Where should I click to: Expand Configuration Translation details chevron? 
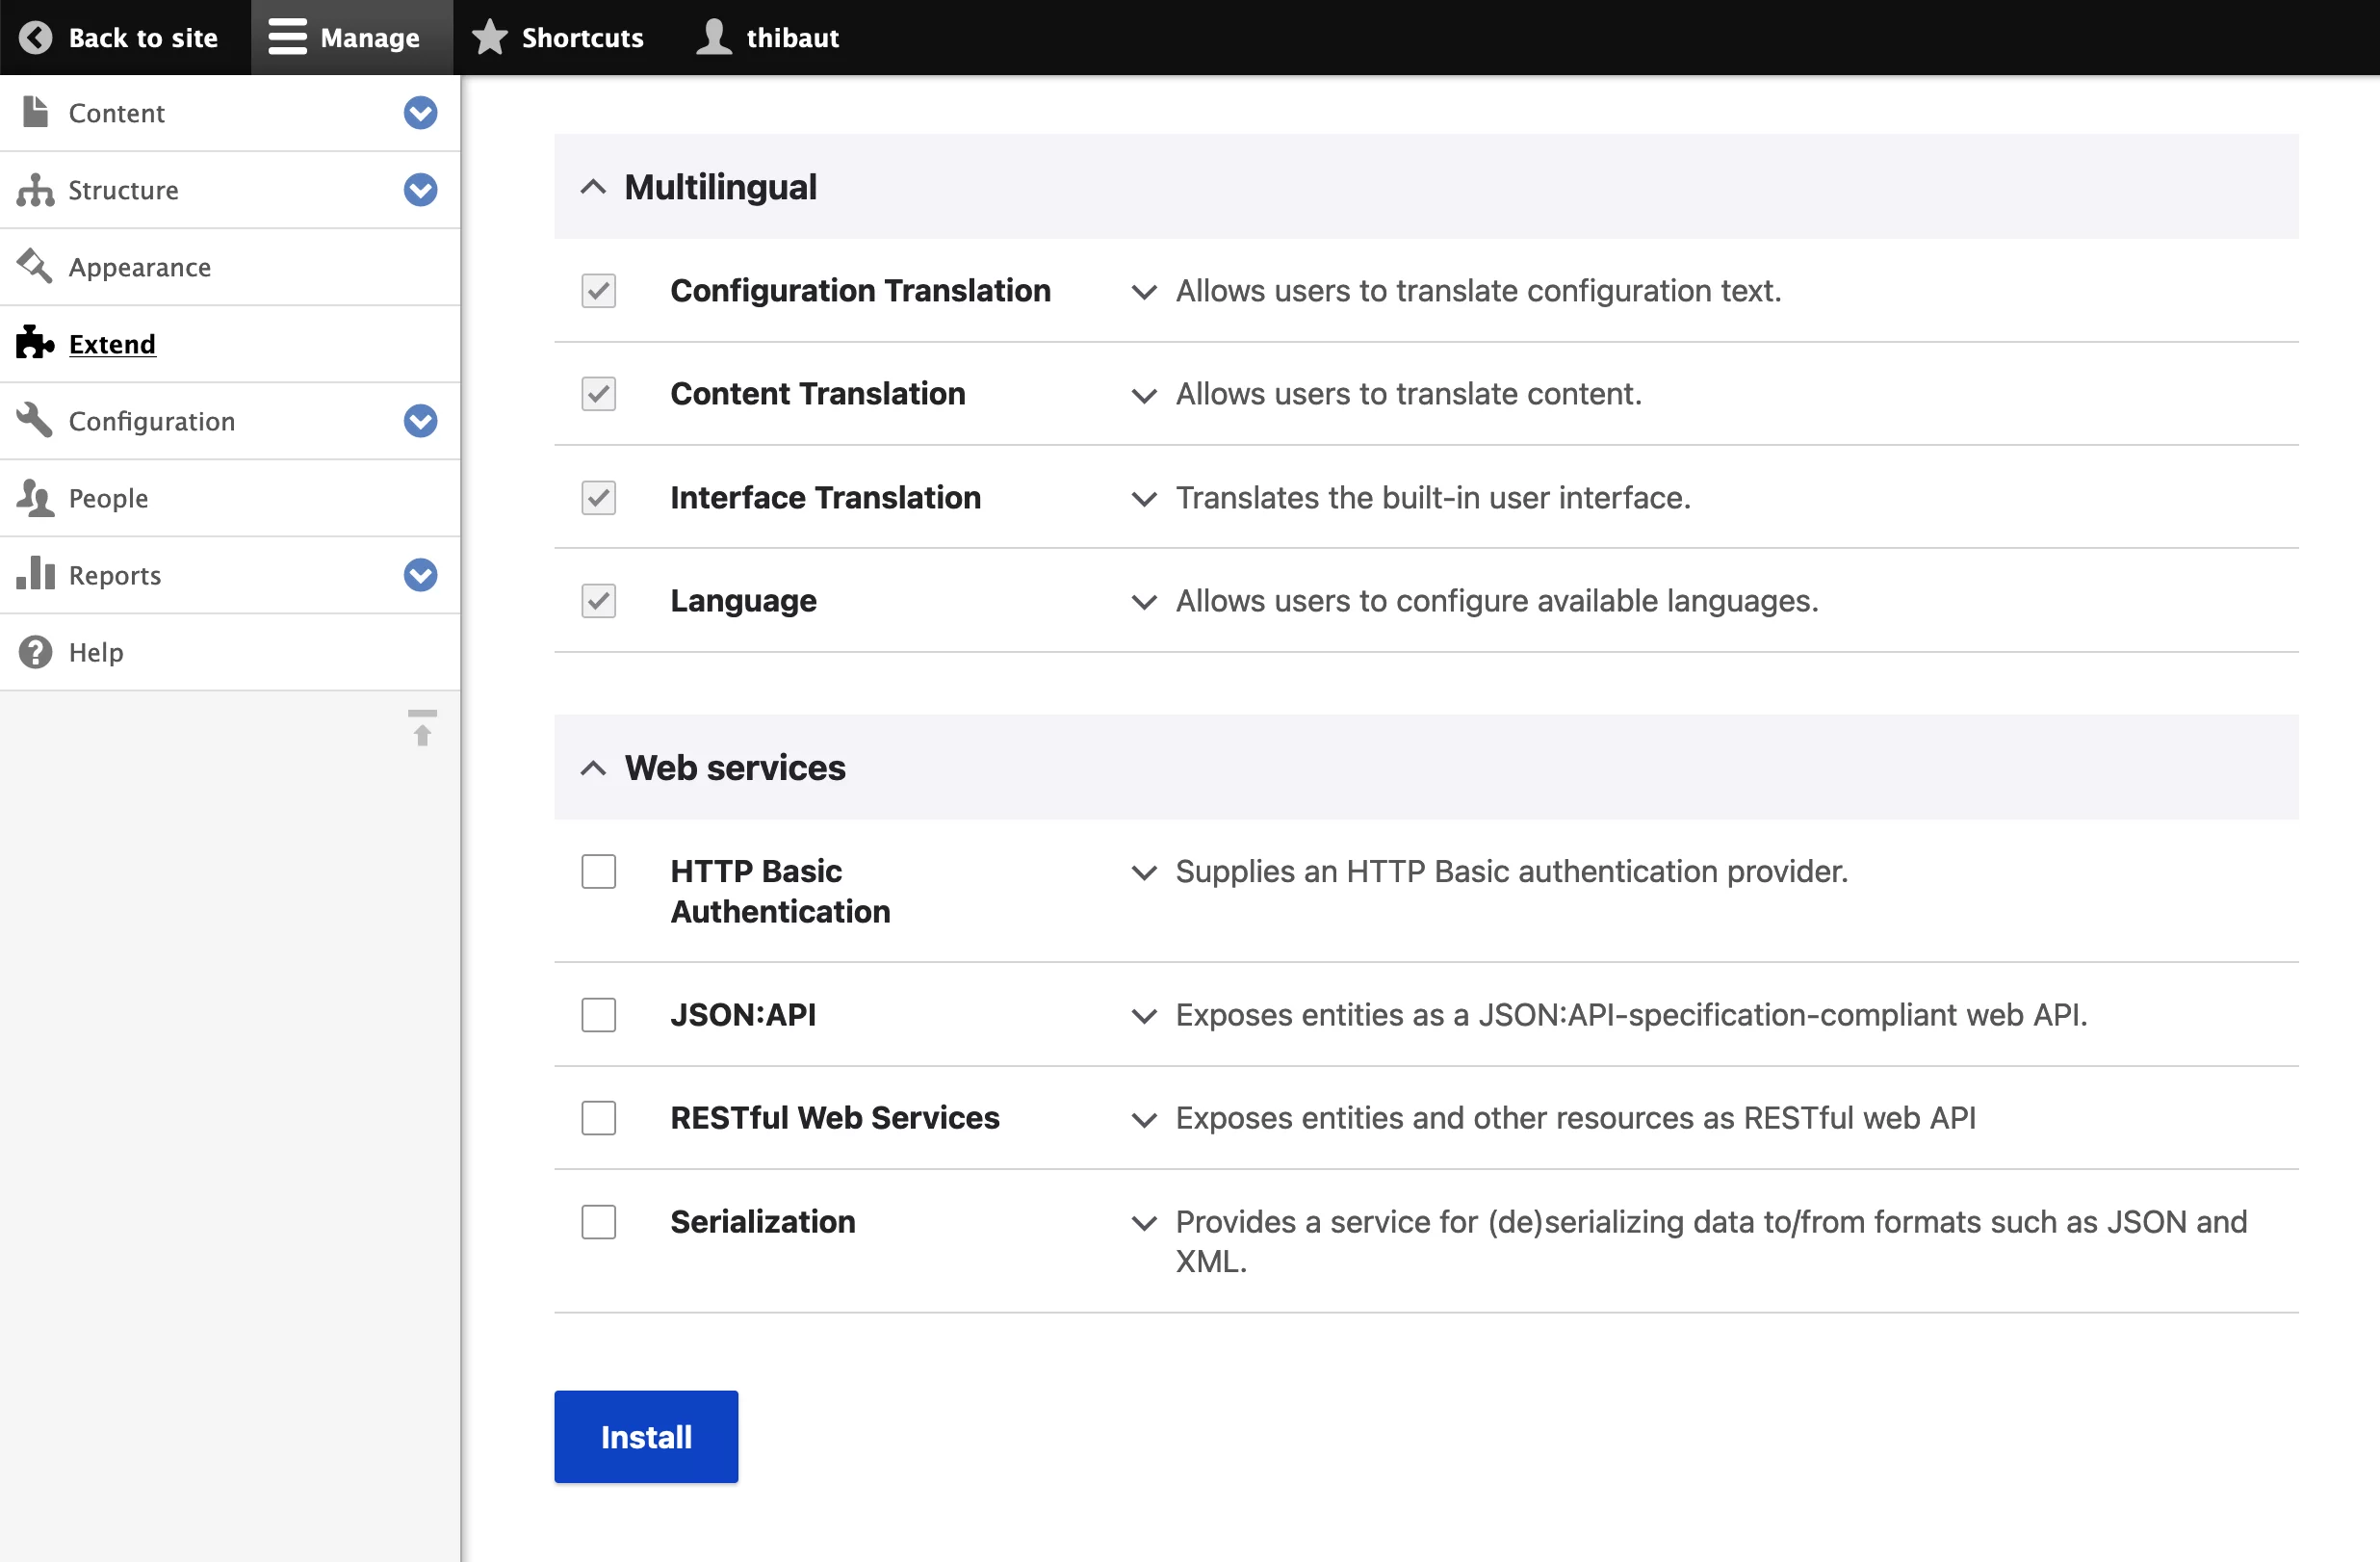point(1140,291)
